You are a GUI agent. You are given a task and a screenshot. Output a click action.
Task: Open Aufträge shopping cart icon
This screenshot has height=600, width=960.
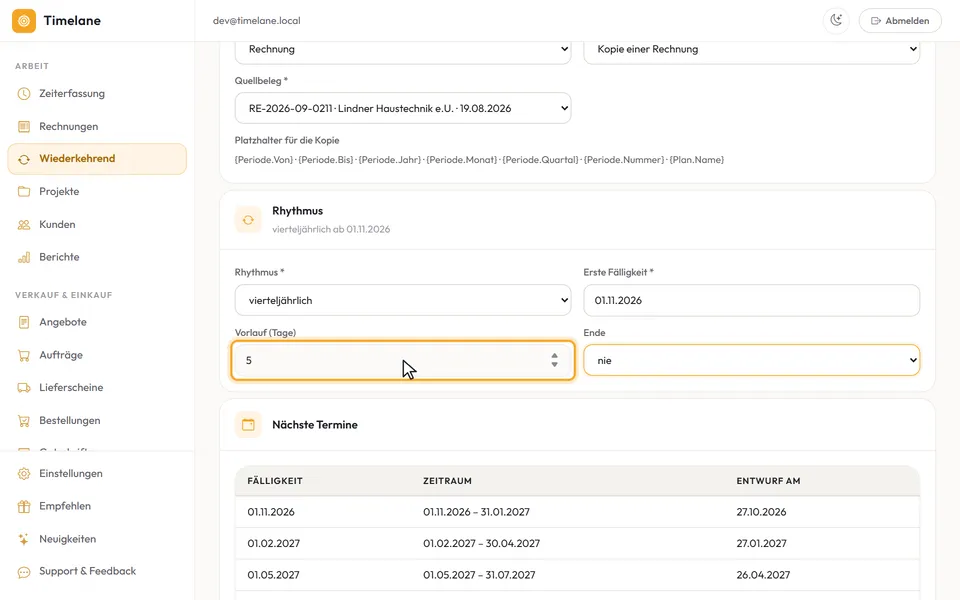[24, 355]
